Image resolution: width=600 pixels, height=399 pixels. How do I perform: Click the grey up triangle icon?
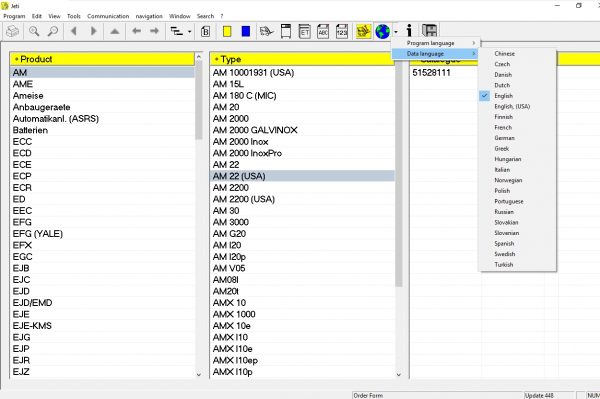(x=115, y=31)
